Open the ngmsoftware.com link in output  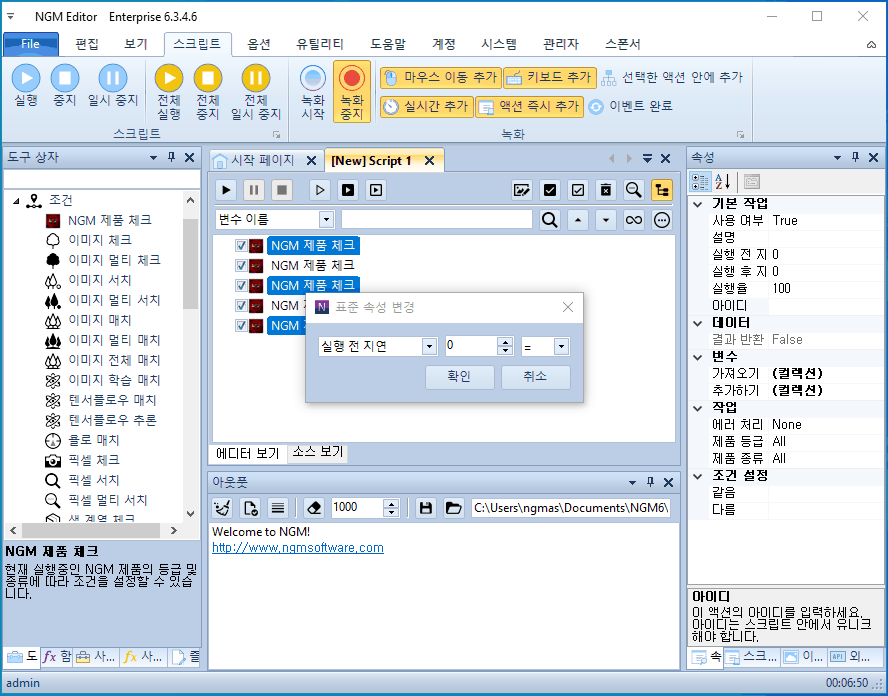tap(298, 548)
